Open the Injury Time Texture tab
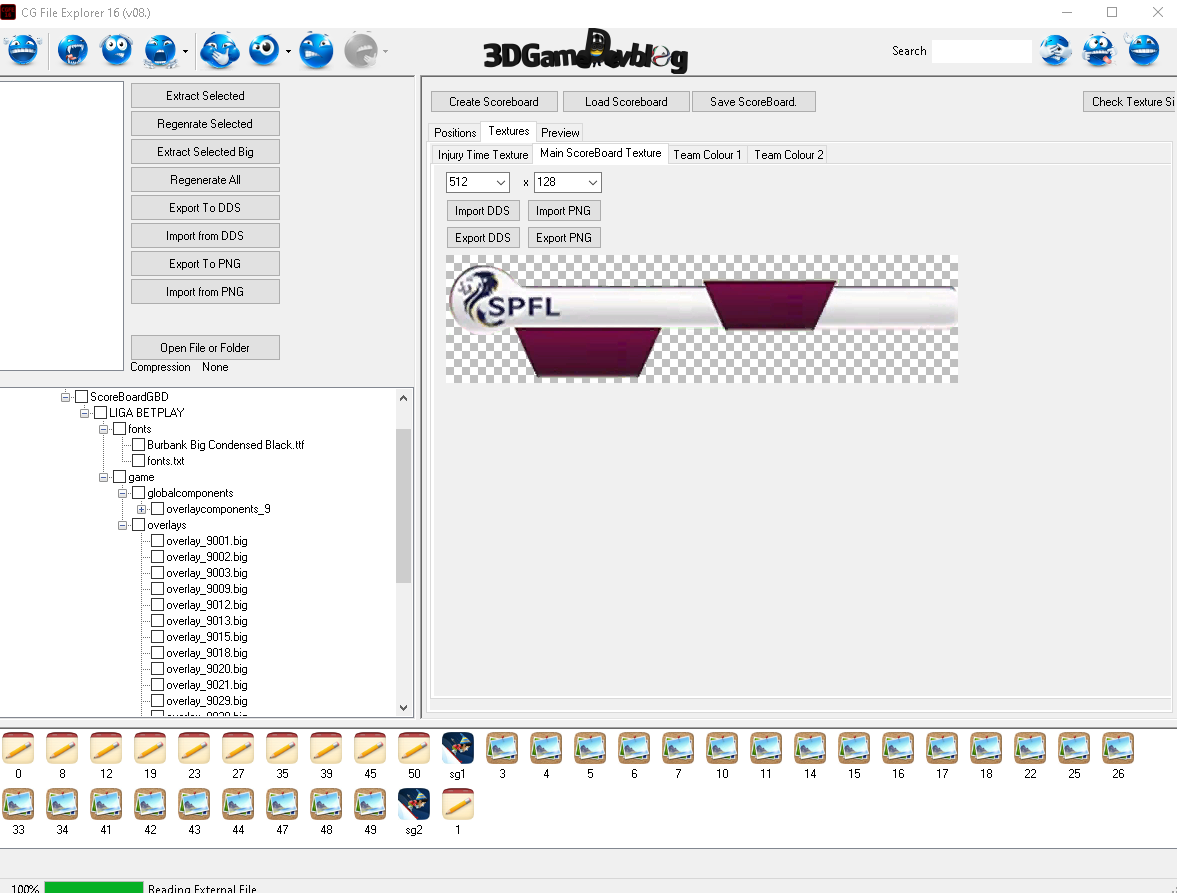The width and height of the screenshot is (1177, 893). (x=483, y=155)
